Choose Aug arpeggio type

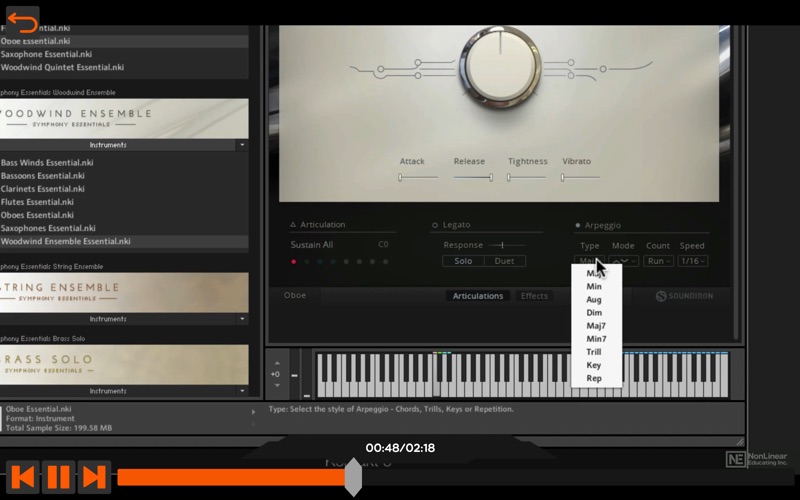pyautogui.click(x=596, y=299)
